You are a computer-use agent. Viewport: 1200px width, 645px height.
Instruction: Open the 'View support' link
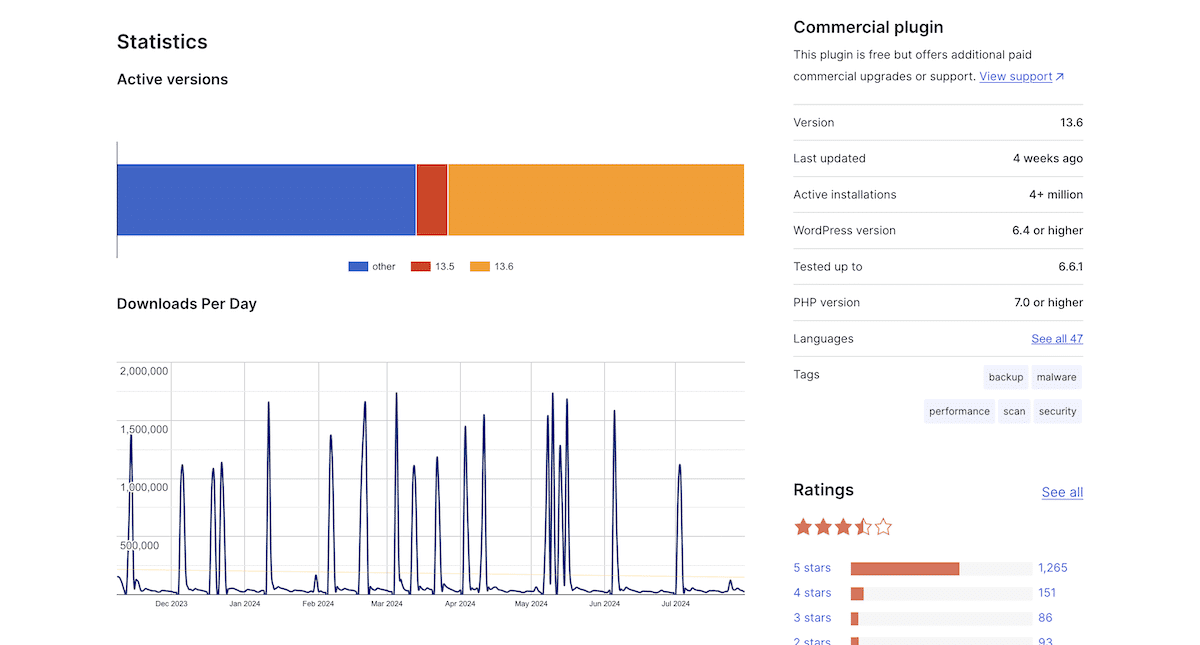(x=1015, y=76)
